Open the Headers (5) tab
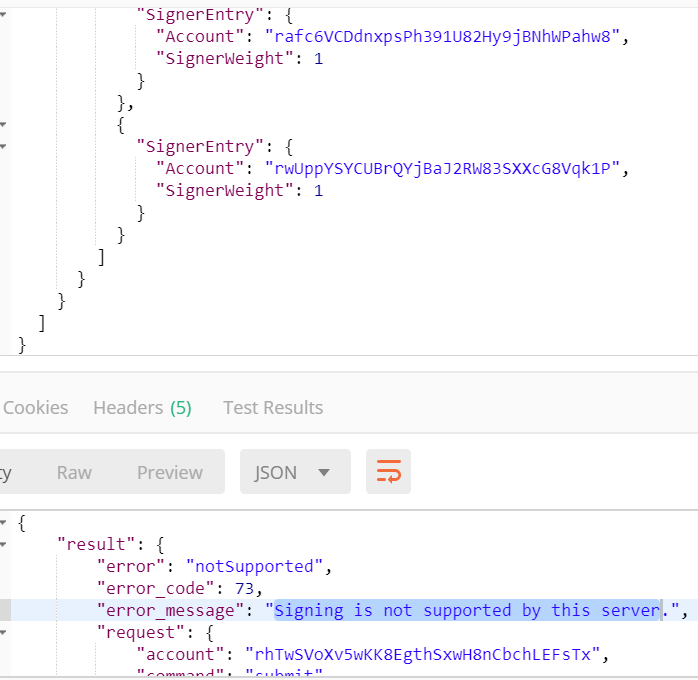The width and height of the screenshot is (698, 680). [142, 408]
